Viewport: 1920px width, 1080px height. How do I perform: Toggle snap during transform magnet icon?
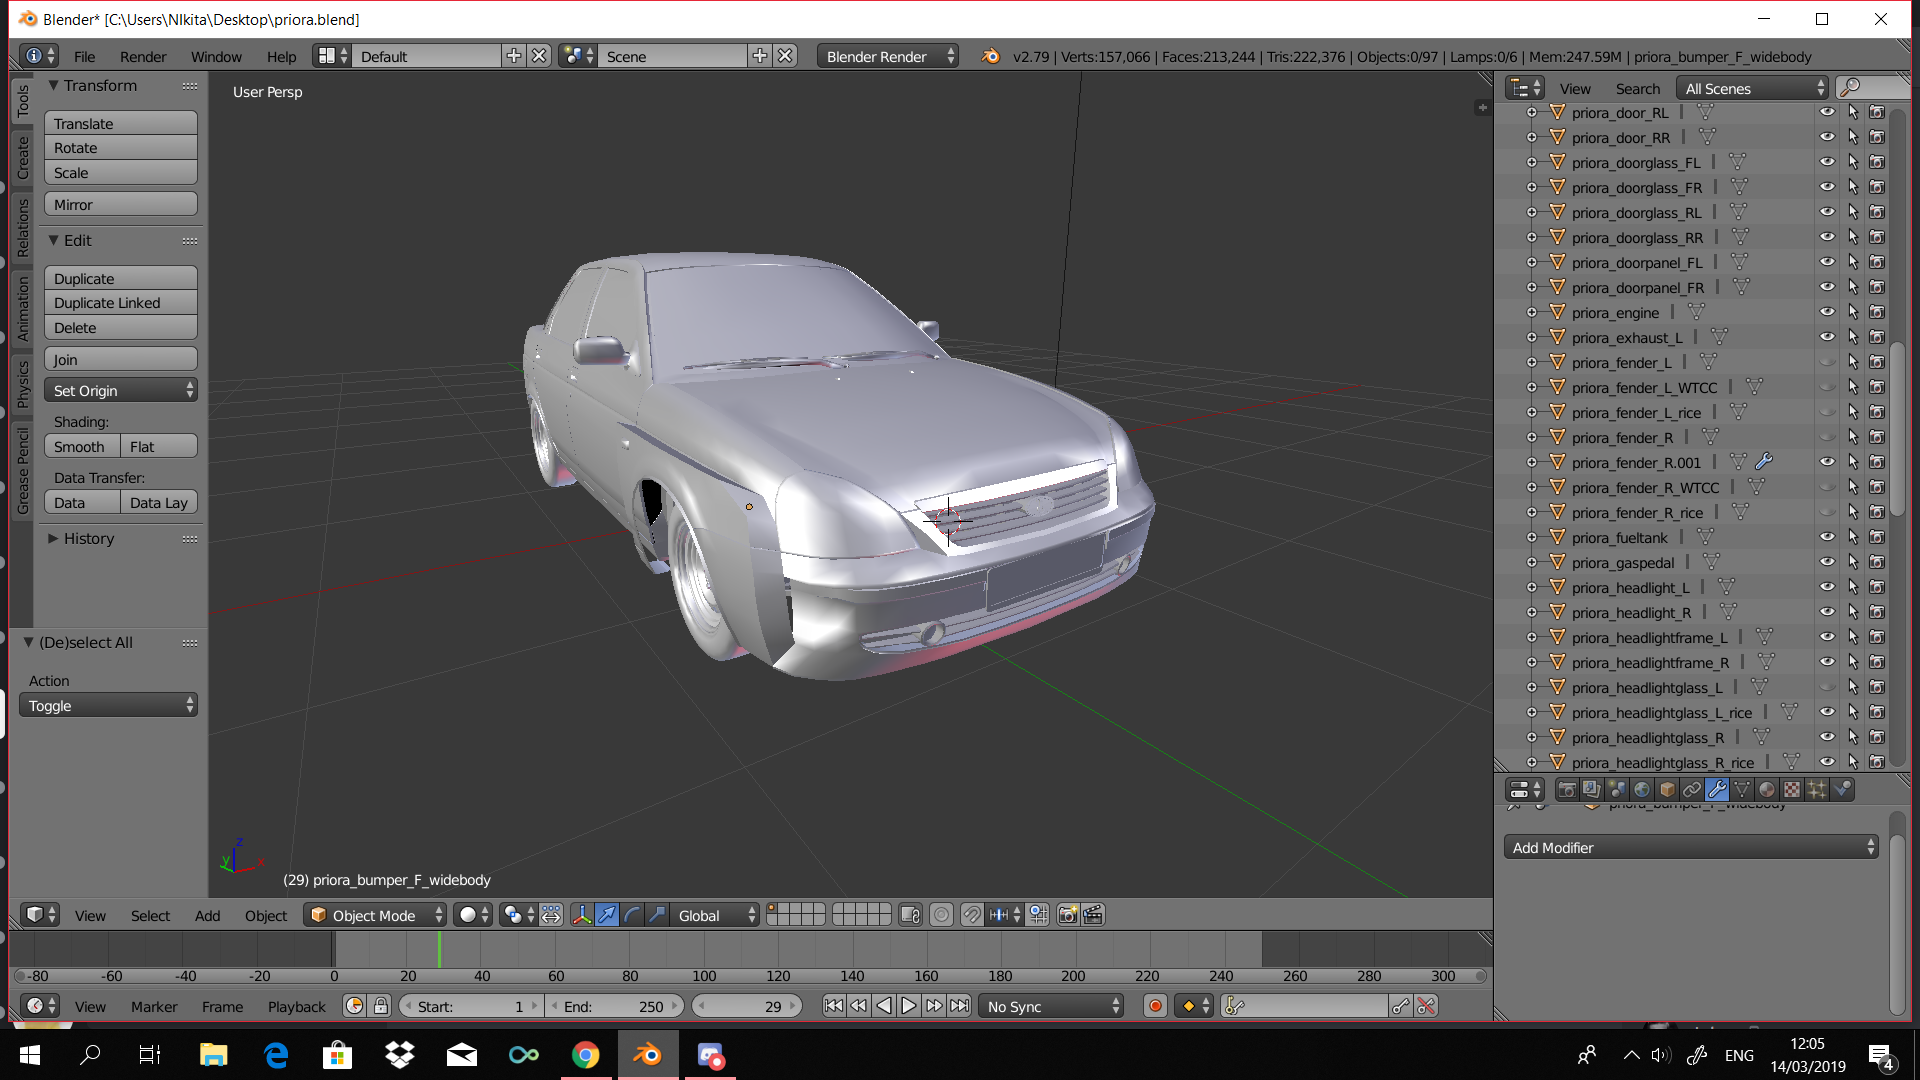pos(971,915)
